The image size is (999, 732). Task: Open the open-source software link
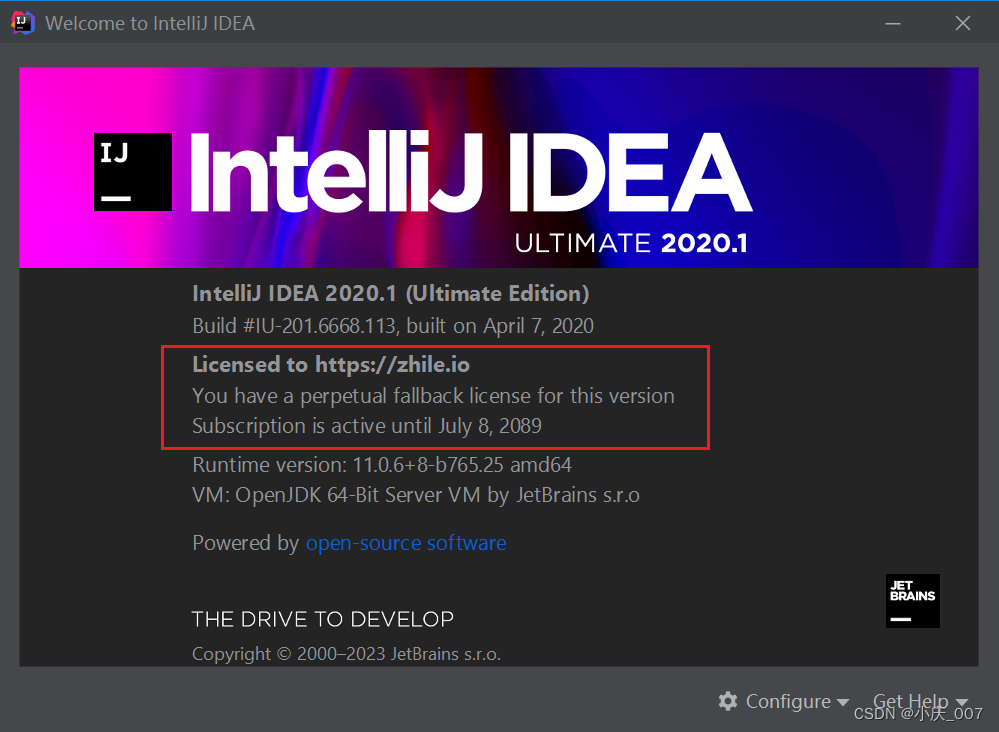pos(405,543)
